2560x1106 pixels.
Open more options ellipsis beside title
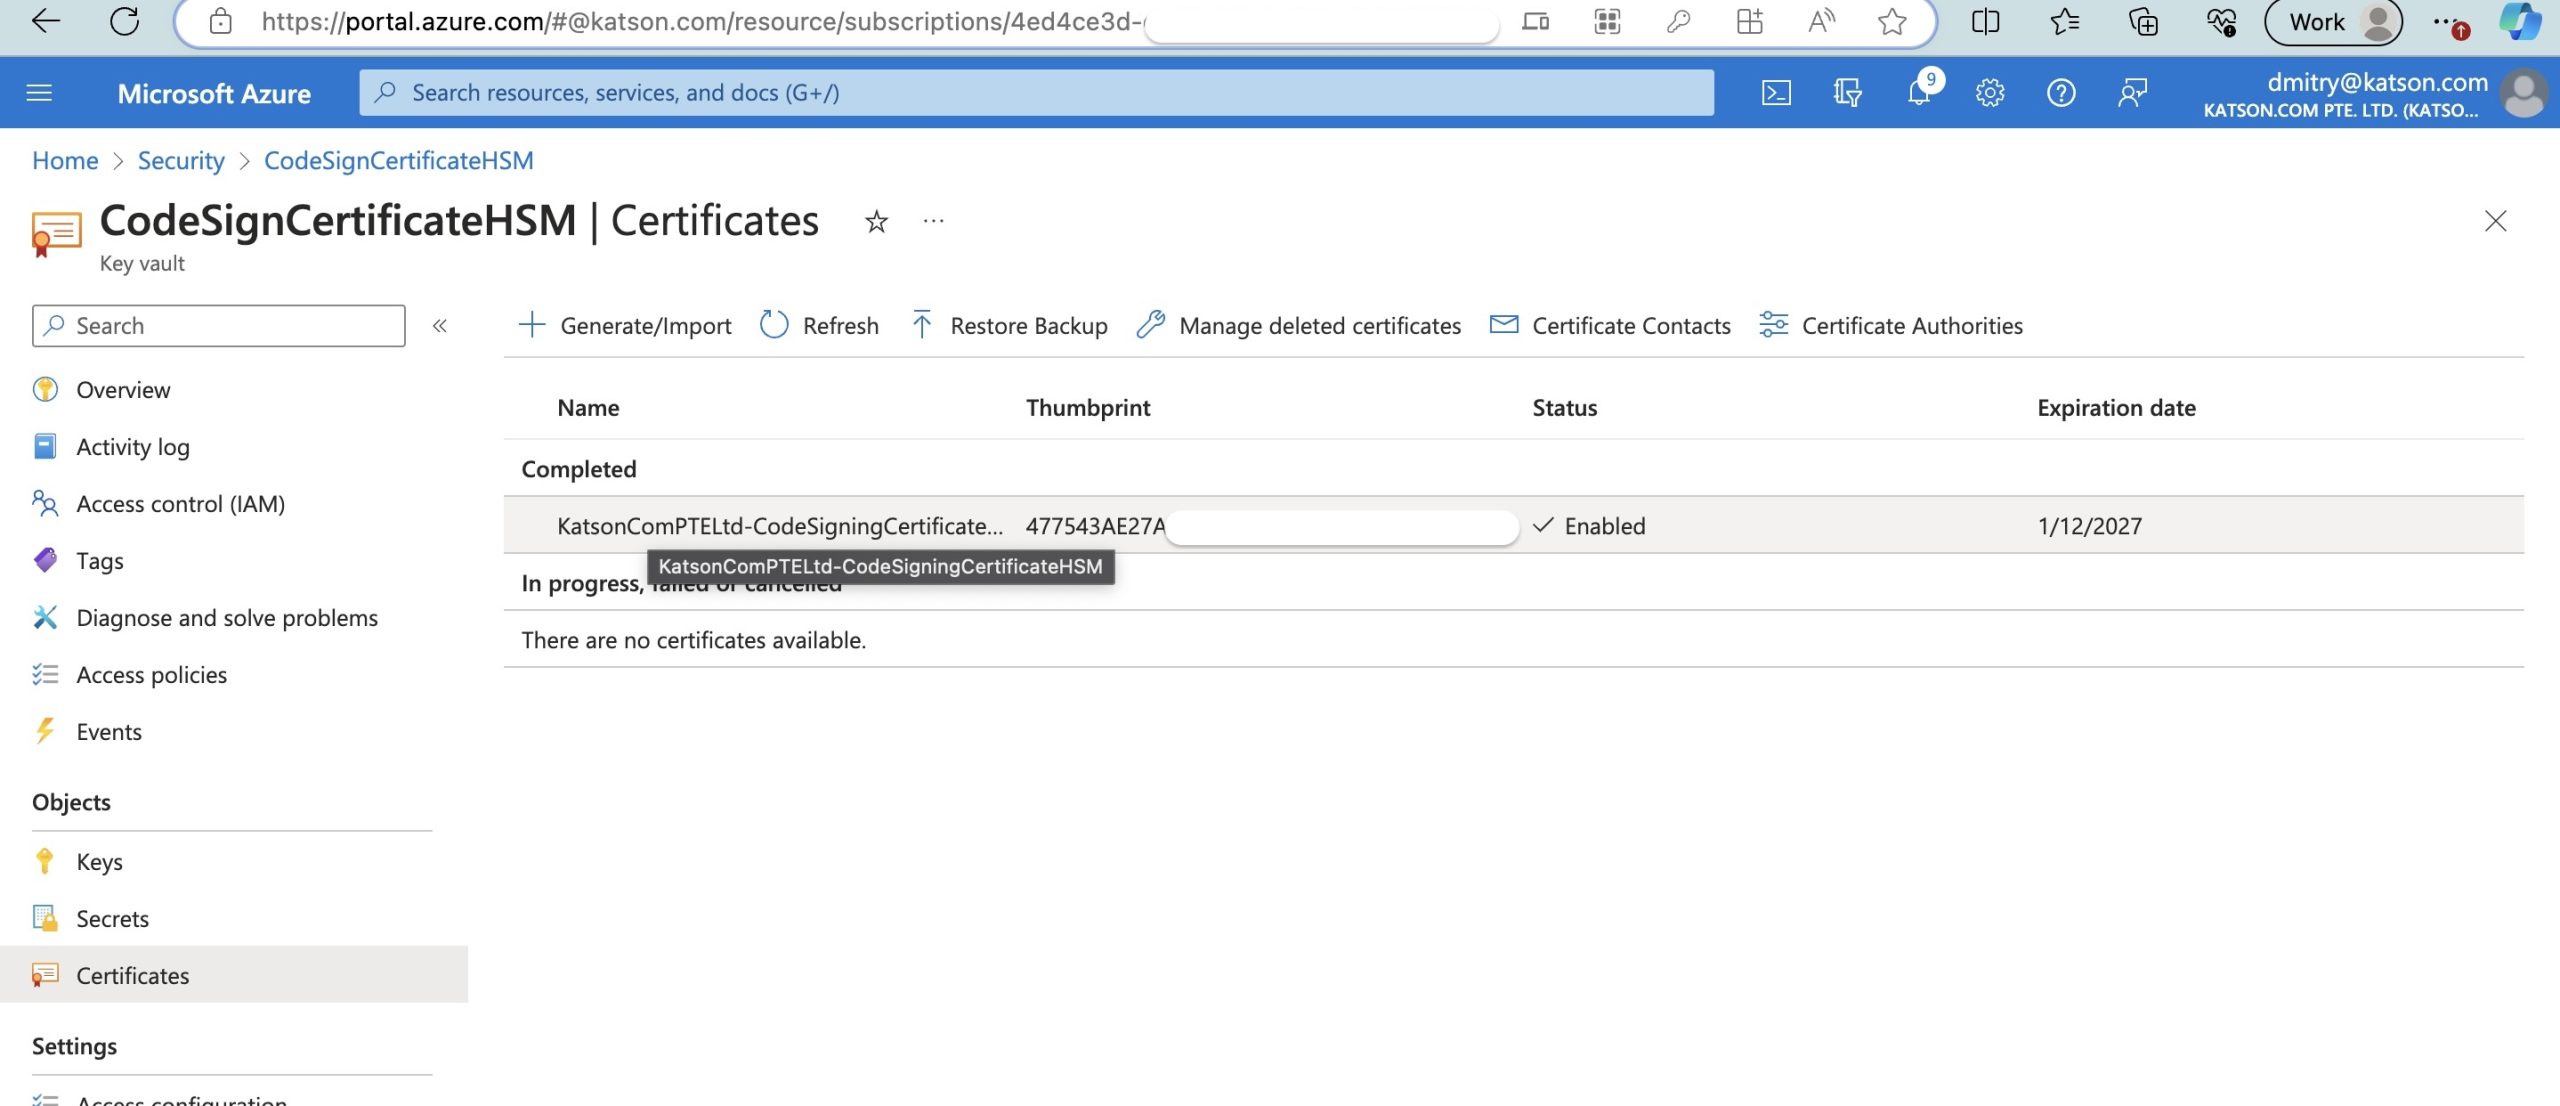(933, 221)
